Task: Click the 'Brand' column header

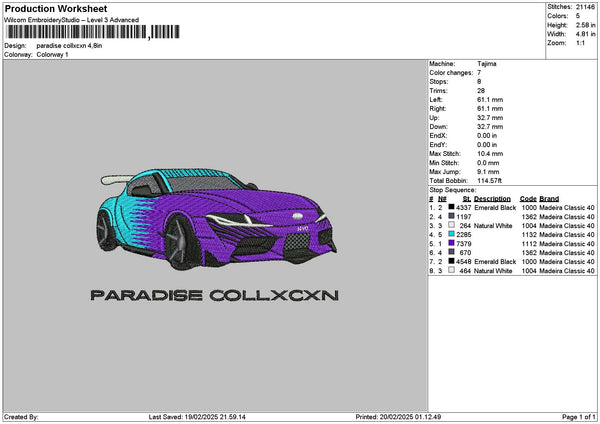Action: tap(549, 199)
